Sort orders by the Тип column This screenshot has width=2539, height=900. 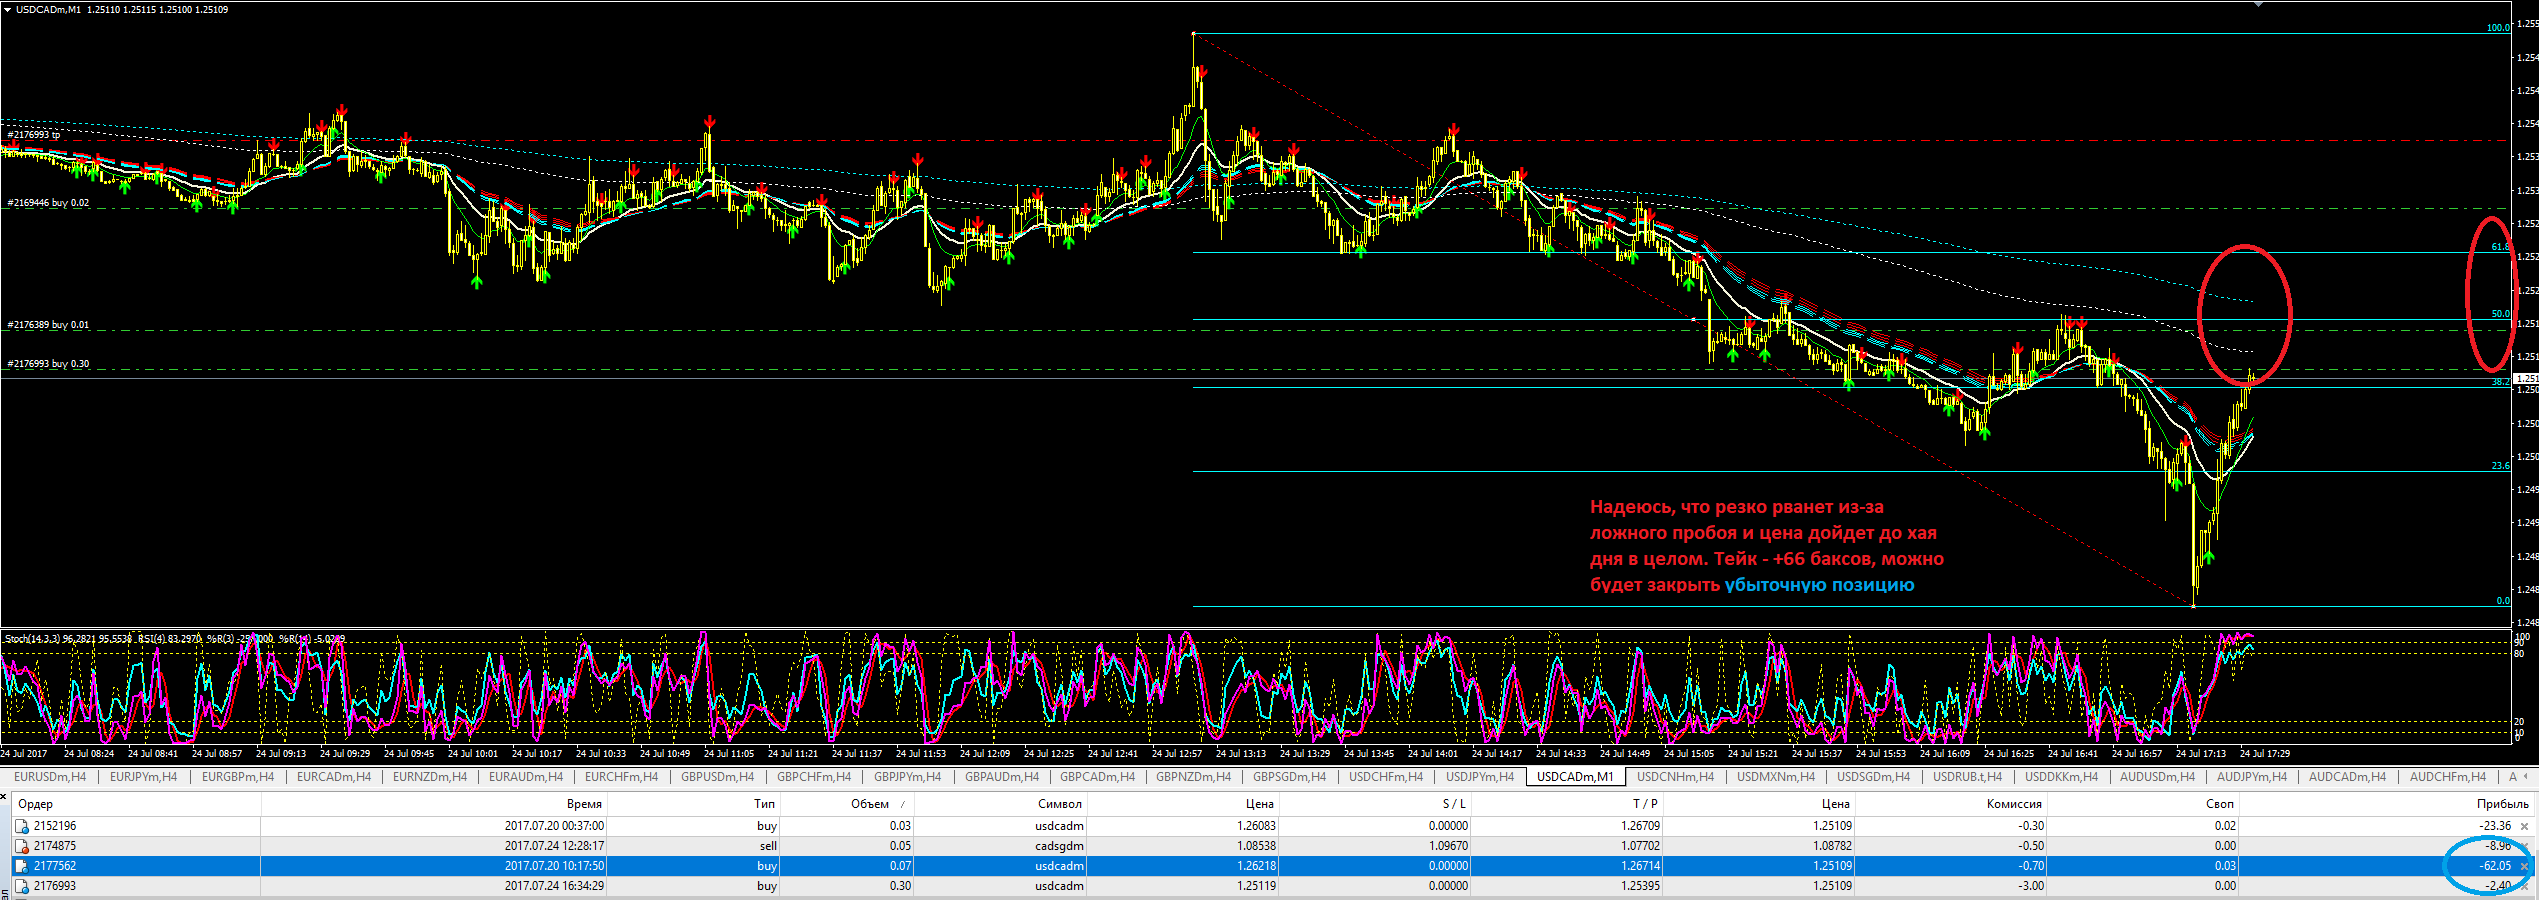693,804
